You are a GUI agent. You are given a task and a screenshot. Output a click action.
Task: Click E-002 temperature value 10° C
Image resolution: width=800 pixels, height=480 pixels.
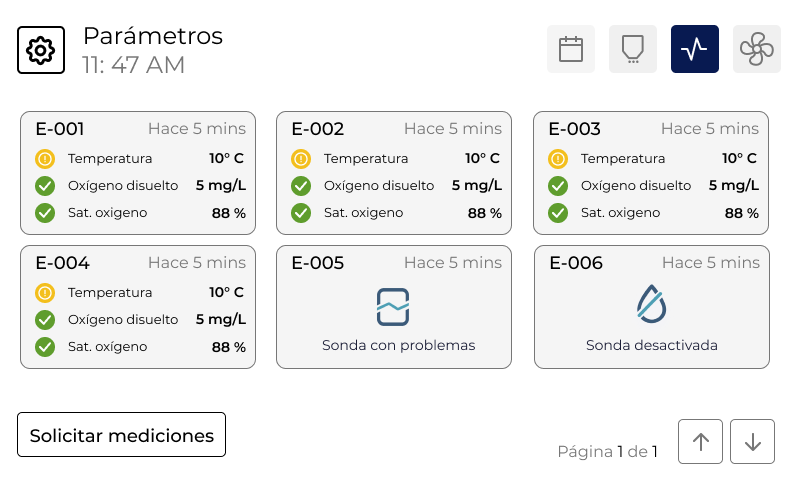482,158
